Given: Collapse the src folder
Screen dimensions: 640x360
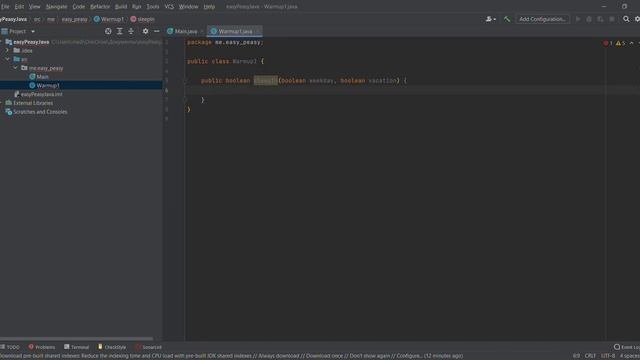Looking at the screenshot, I should coord(7,59).
